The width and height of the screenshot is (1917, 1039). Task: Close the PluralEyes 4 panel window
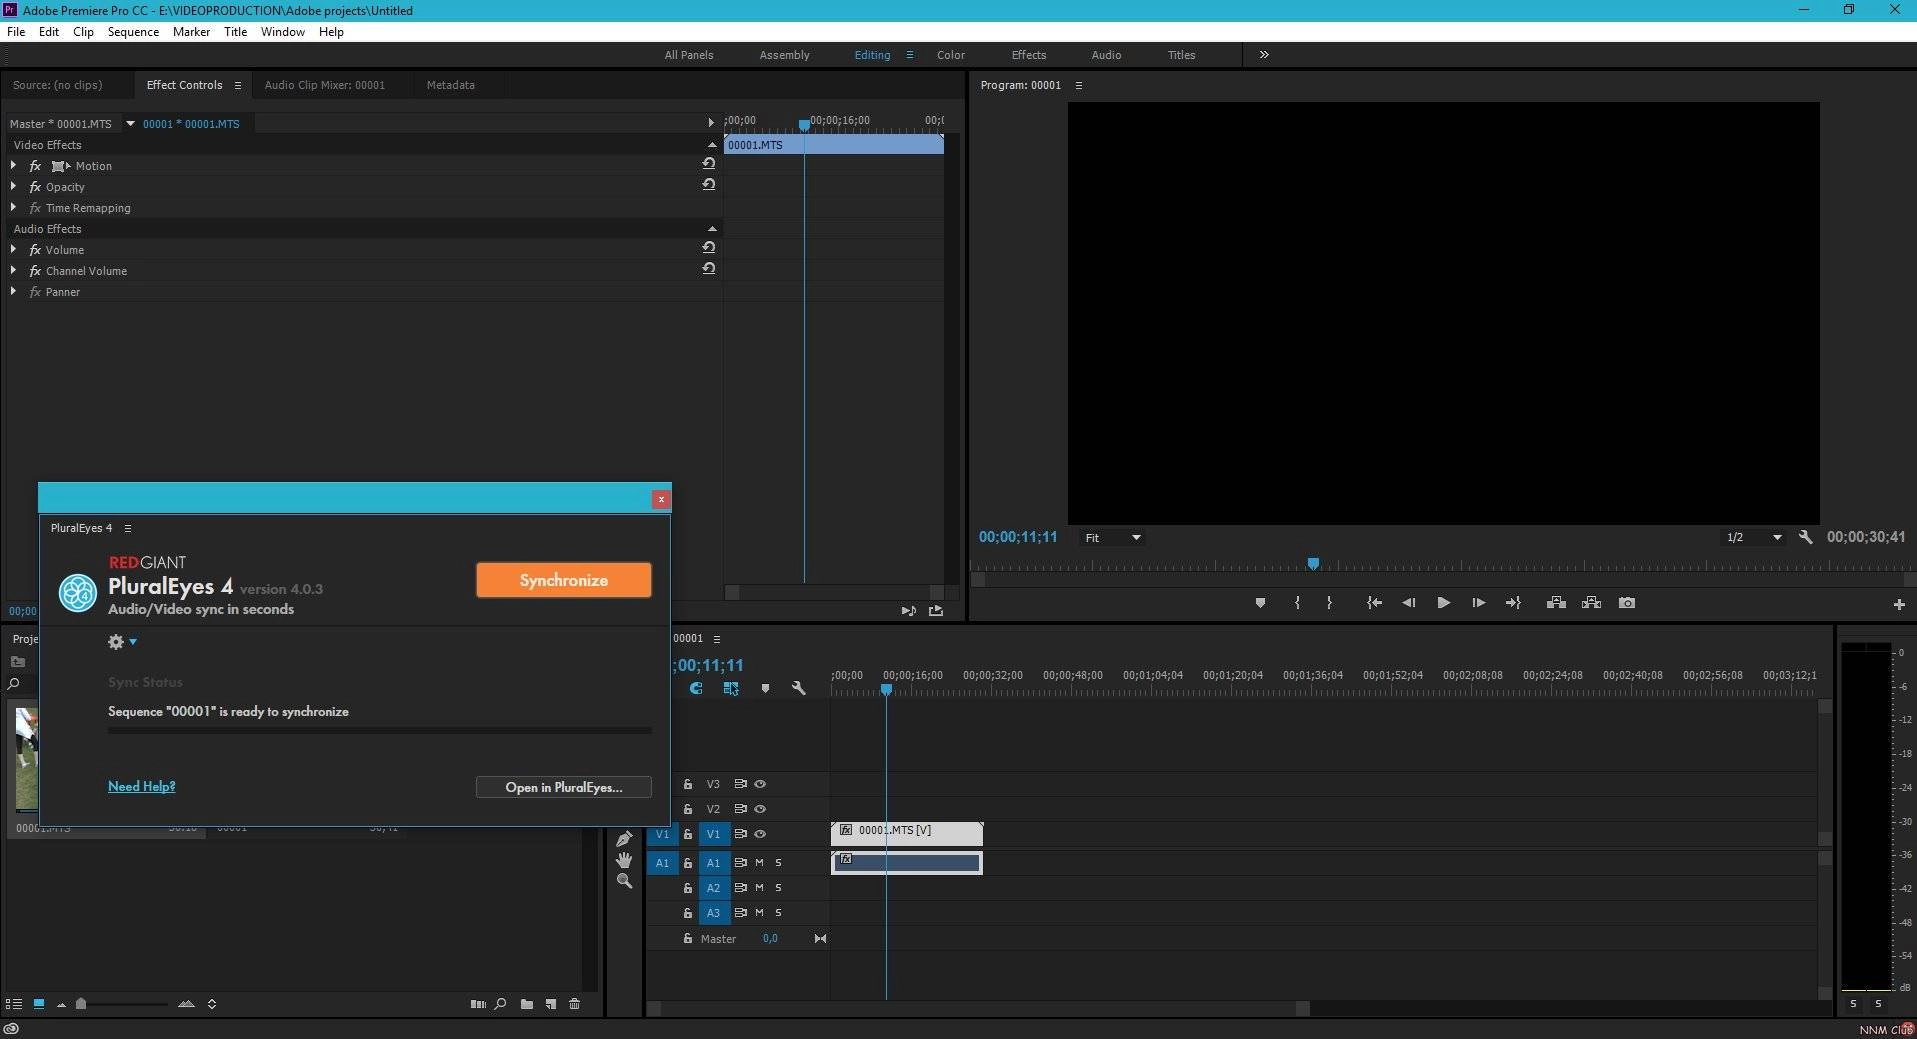point(661,499)
